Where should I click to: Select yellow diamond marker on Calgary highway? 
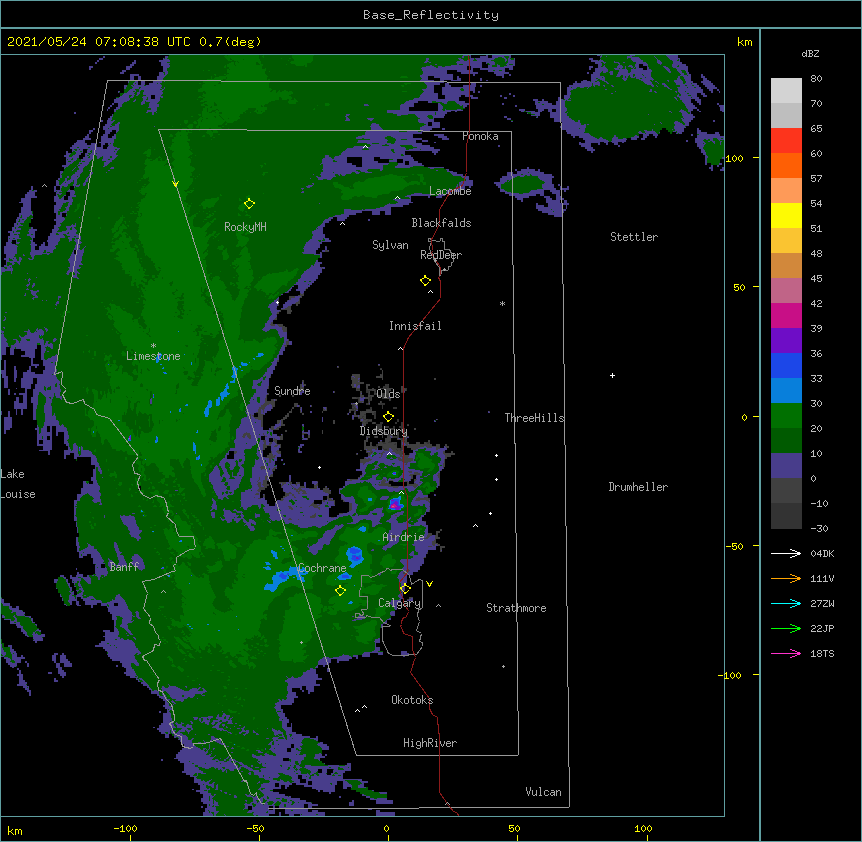[x=405, y=589]
